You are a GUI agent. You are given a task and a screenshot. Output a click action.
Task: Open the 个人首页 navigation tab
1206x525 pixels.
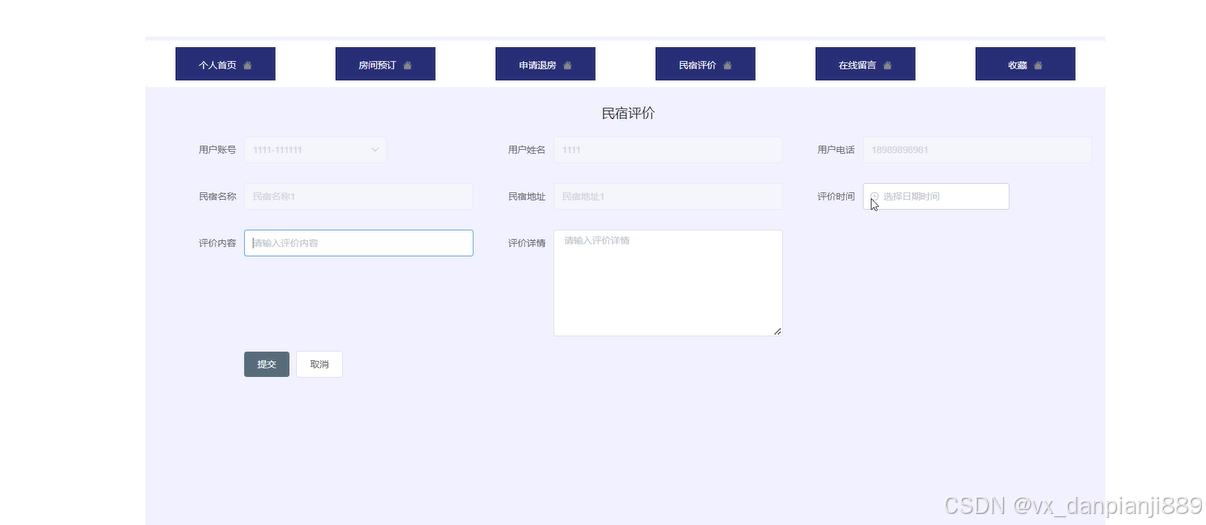pos(225,64)
